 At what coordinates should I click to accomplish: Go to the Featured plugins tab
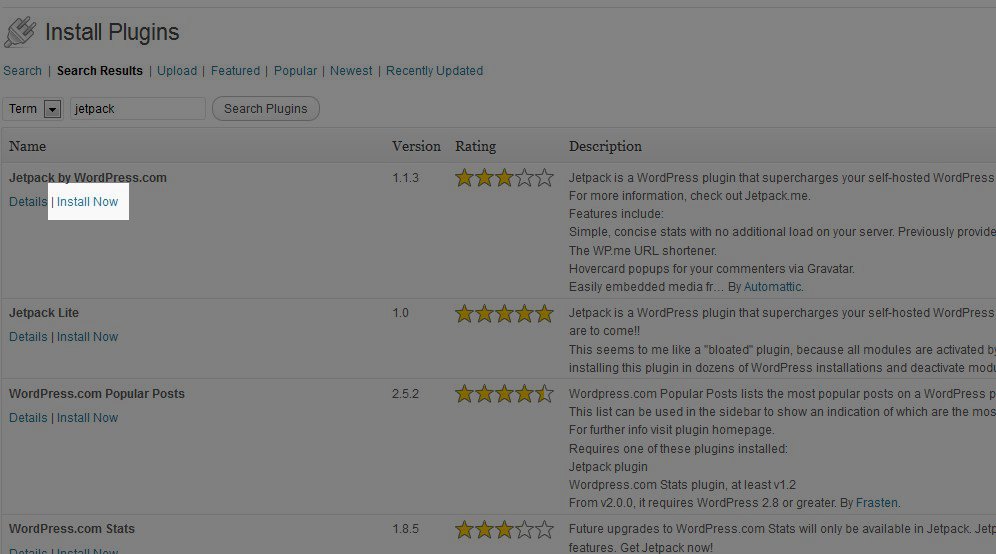235,71
